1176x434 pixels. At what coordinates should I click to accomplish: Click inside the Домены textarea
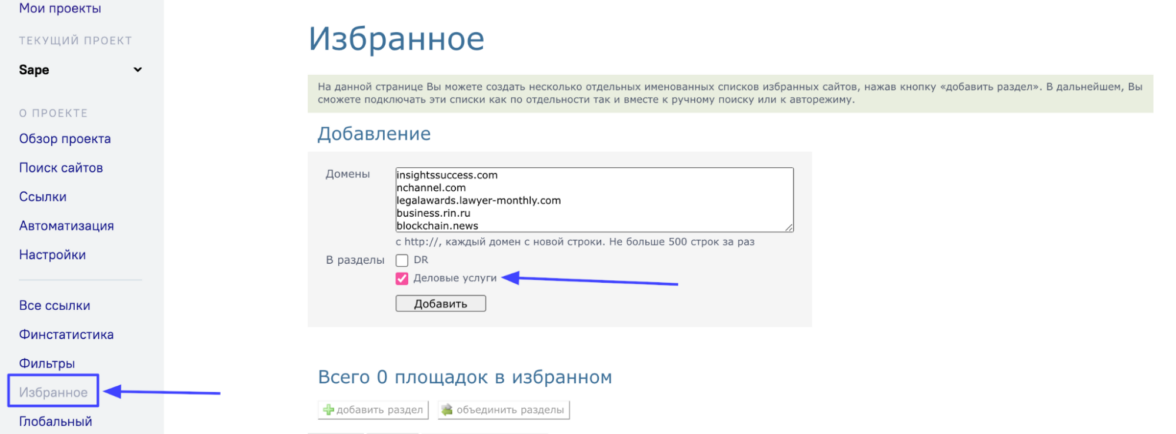click(x=594, y=200)
